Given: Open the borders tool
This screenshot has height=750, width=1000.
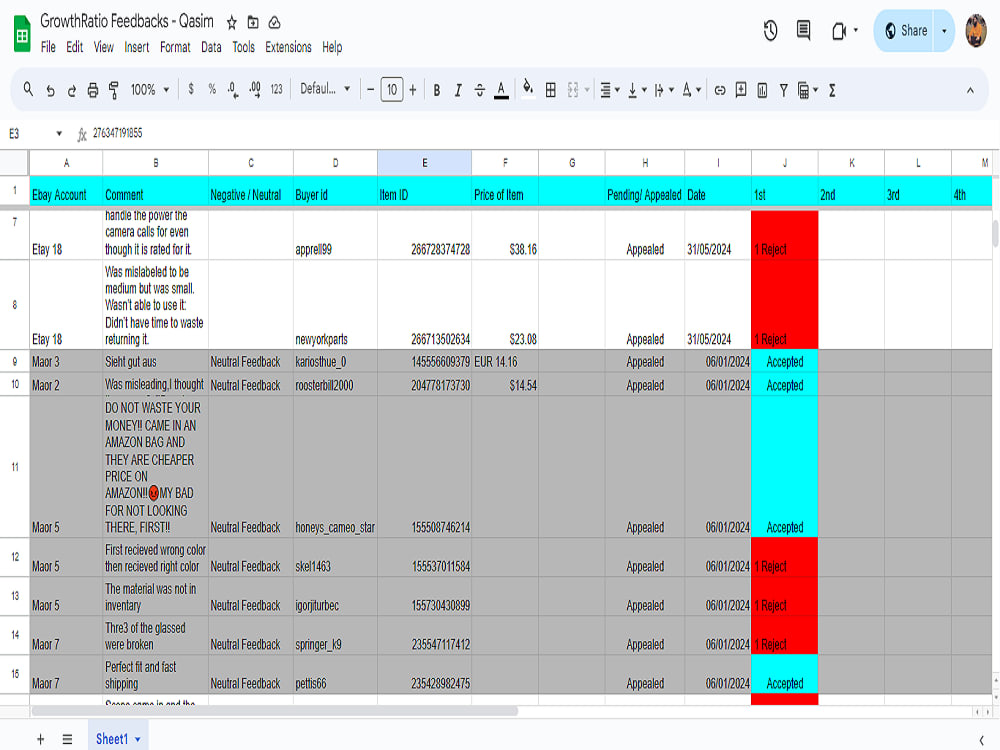Looking at the screenshot, I should [550, 91].
